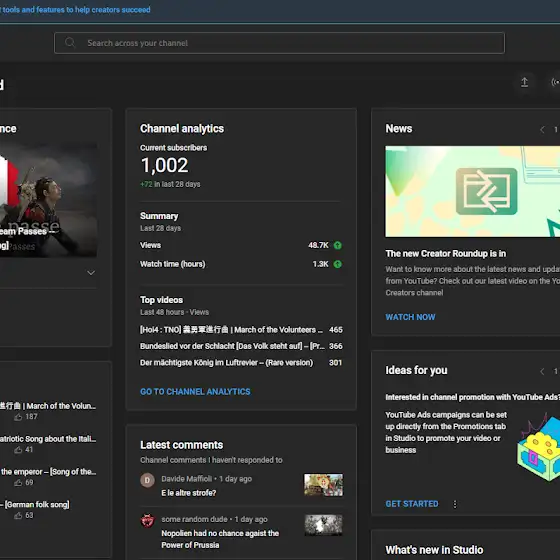Click the 48.7K views value
The width and height of the screenshot is (560, 560).
point(318,245)
